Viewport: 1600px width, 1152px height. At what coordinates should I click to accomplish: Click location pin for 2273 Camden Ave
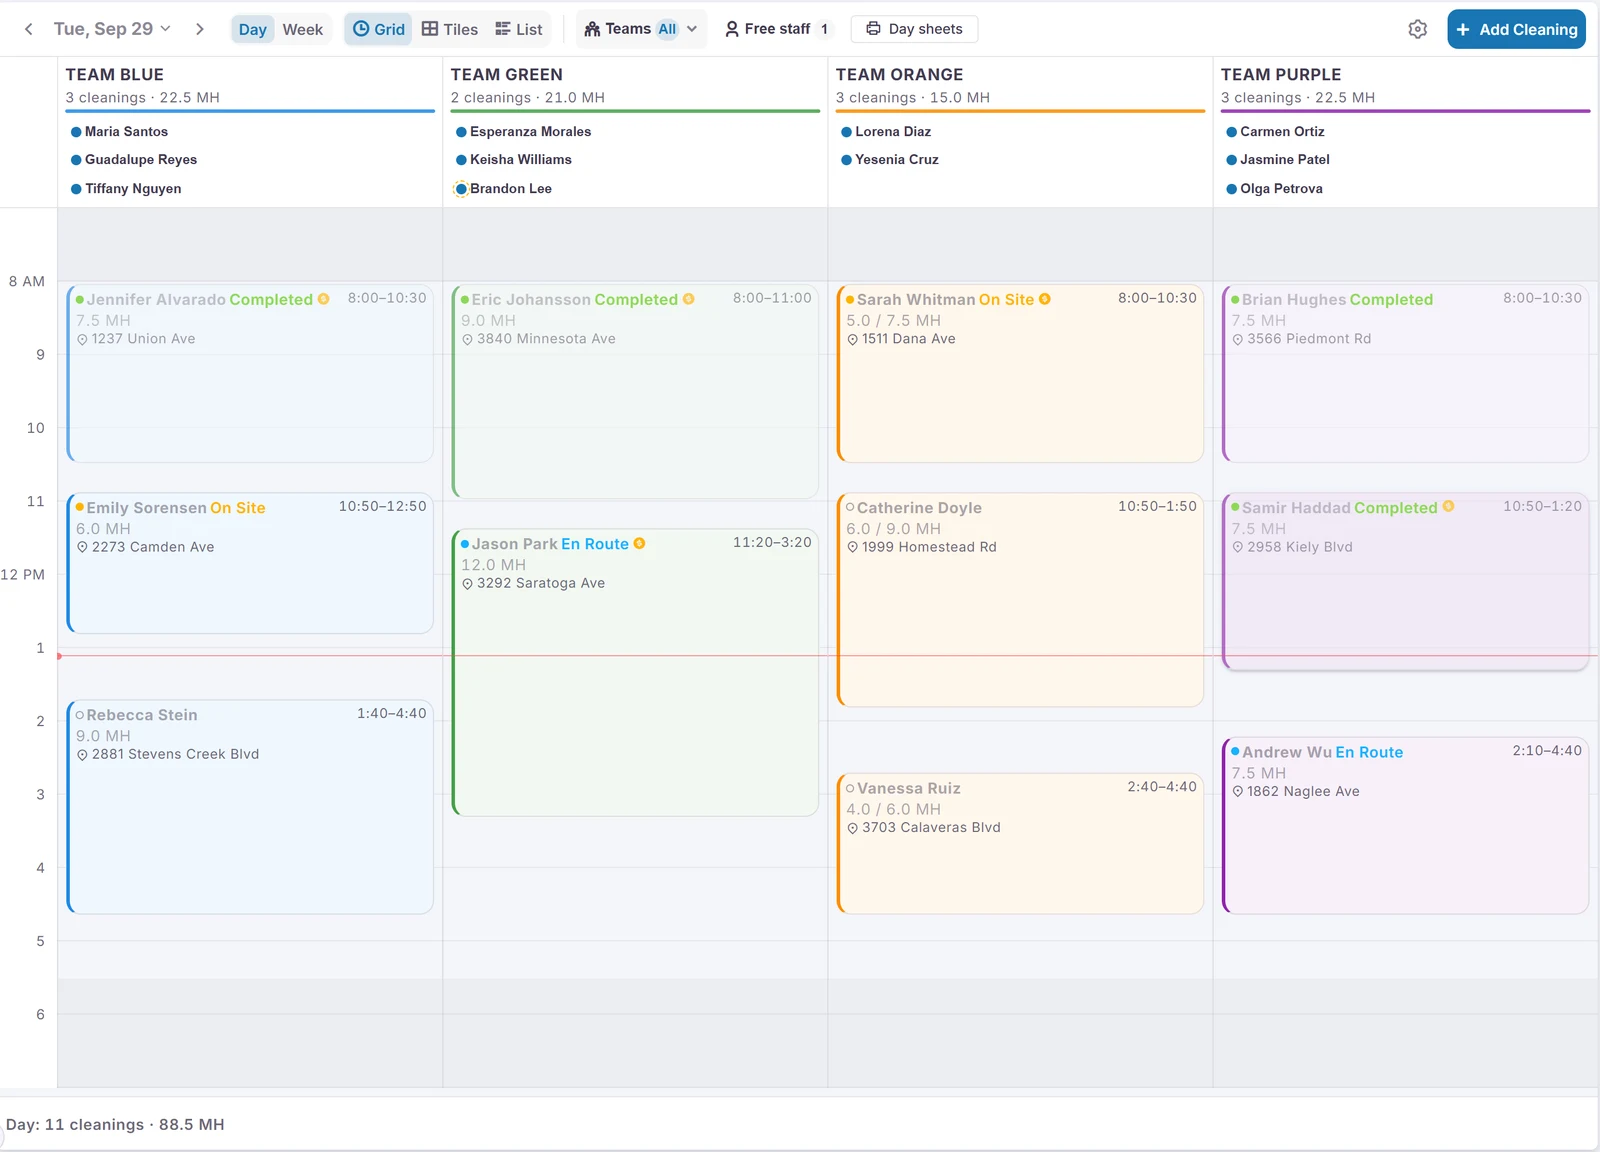tap(82, 547)
